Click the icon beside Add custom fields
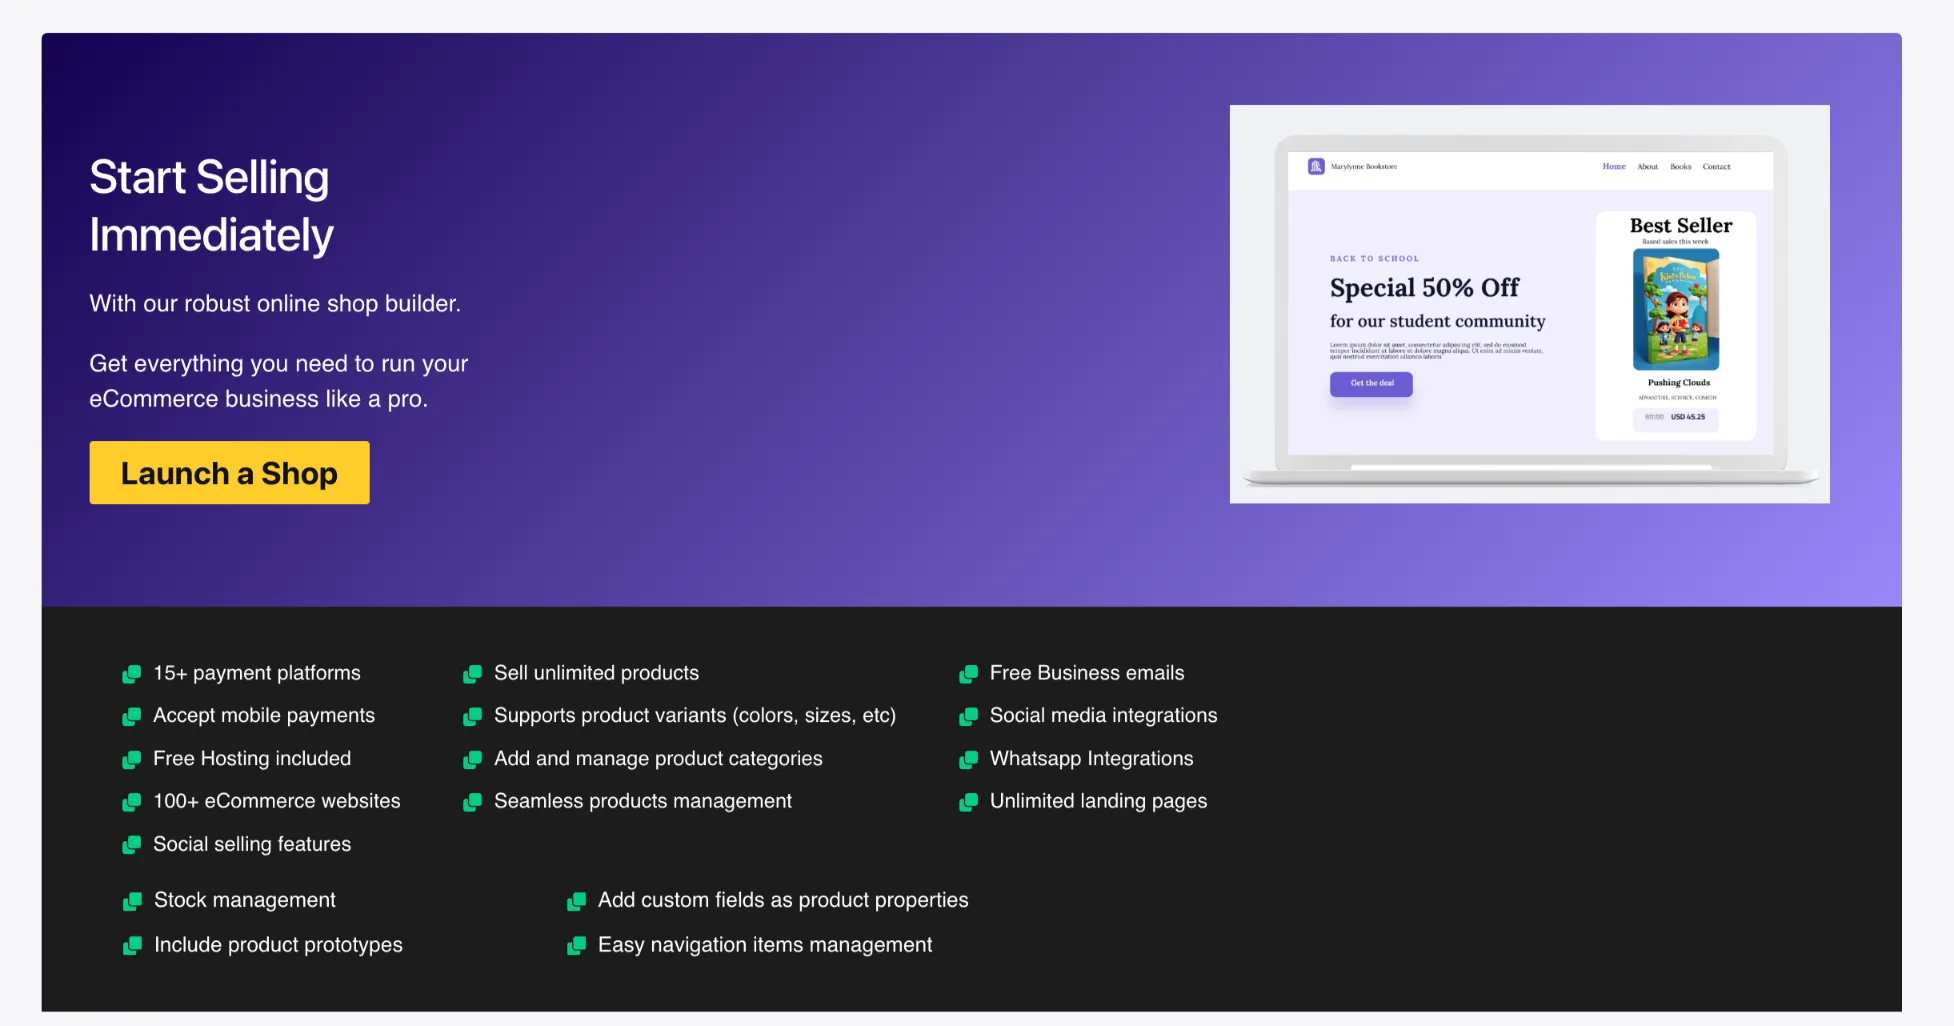 pyautogui.click(x=576, y=901)
